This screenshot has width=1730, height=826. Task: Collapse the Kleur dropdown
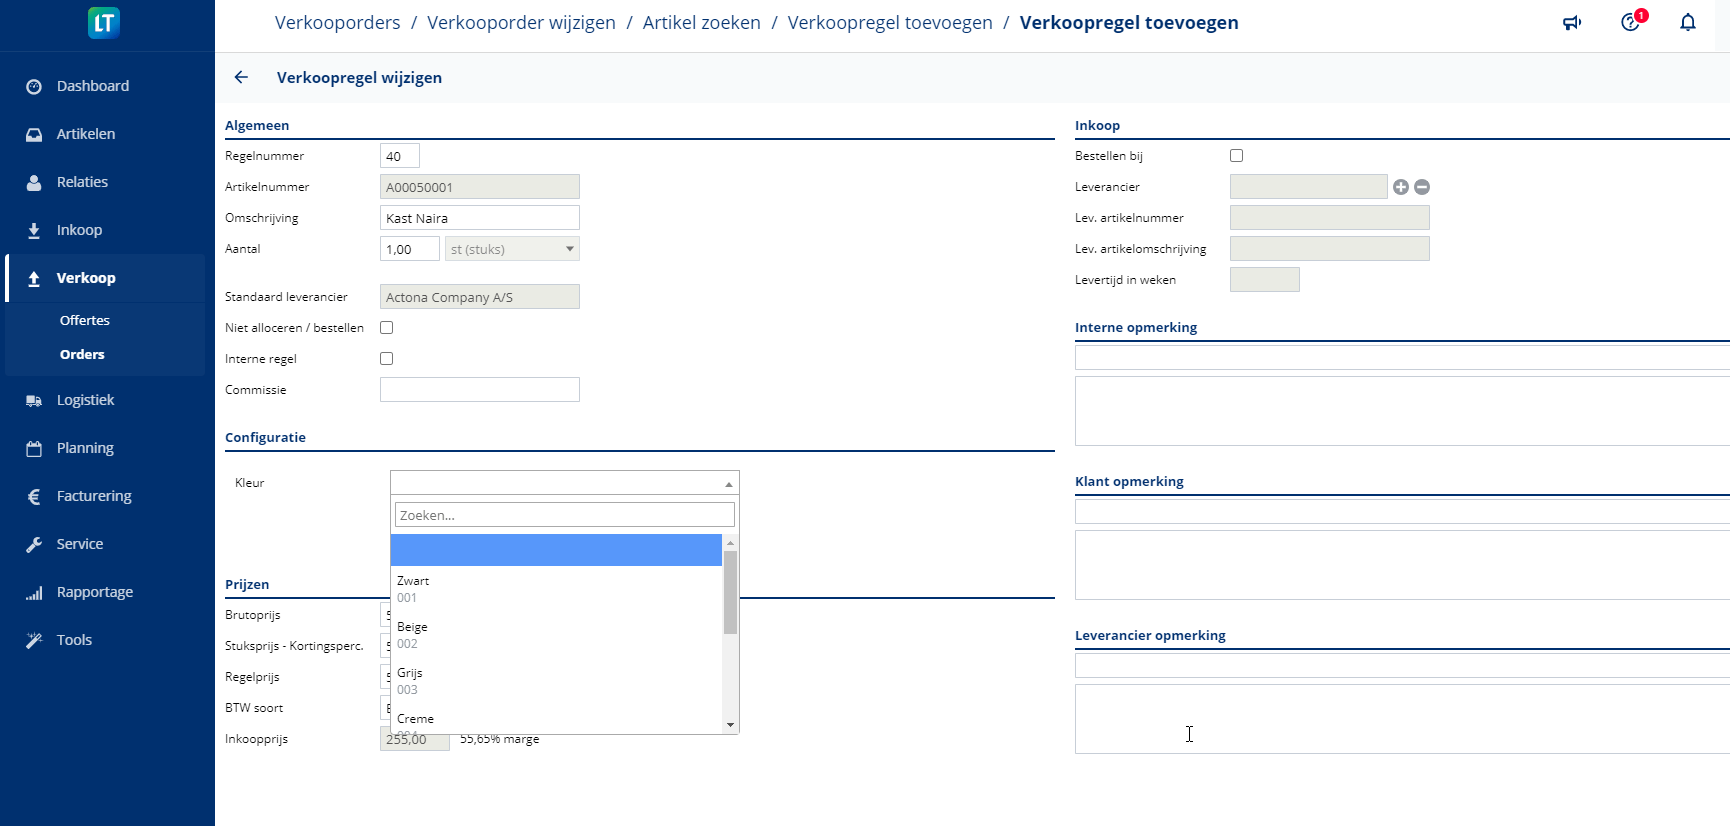click(x=729, y=484)
